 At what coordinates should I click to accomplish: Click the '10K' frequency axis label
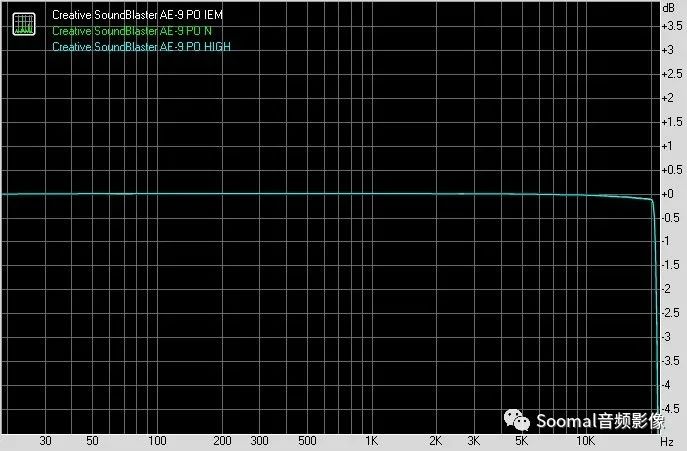[x=585, y=440]
